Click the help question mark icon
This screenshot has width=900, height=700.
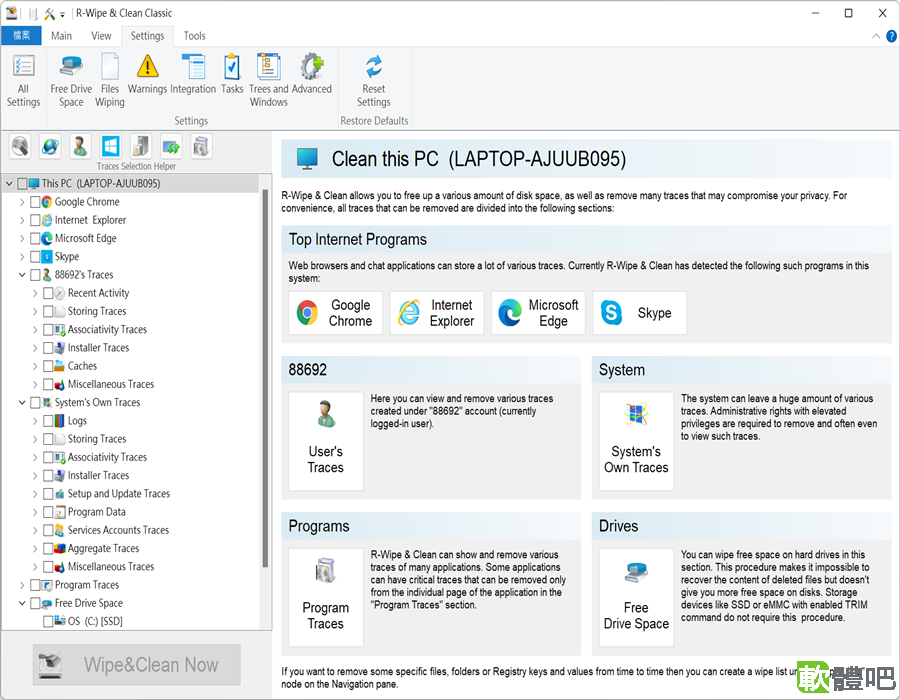(891, 36)
